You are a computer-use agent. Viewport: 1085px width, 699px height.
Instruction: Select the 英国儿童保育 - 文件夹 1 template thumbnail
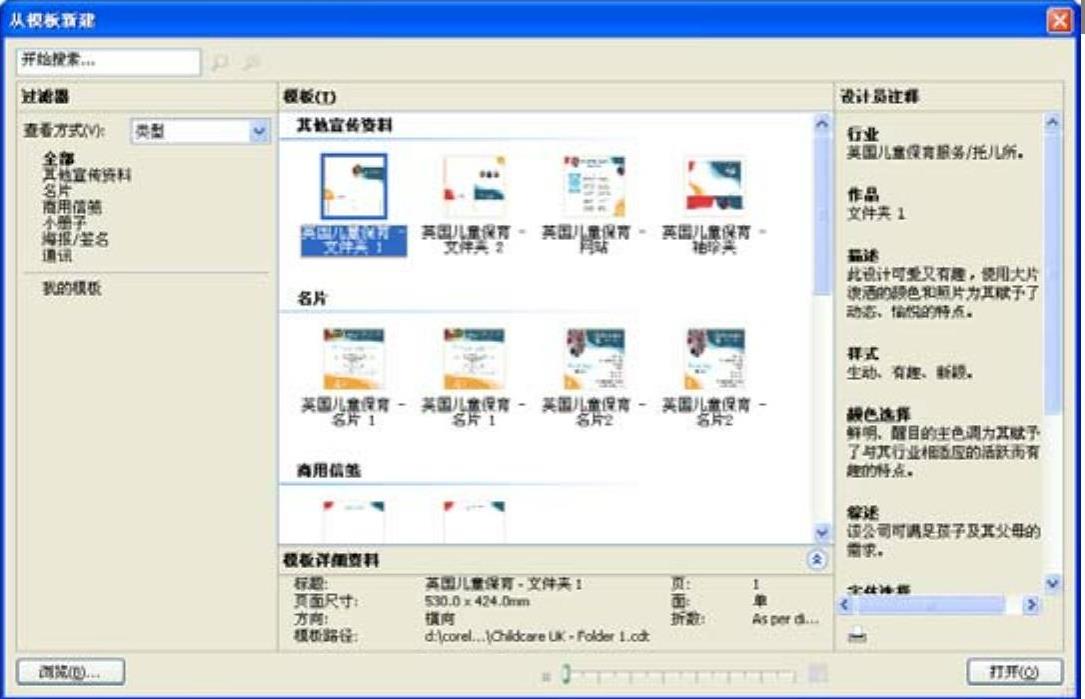[354, 187]
